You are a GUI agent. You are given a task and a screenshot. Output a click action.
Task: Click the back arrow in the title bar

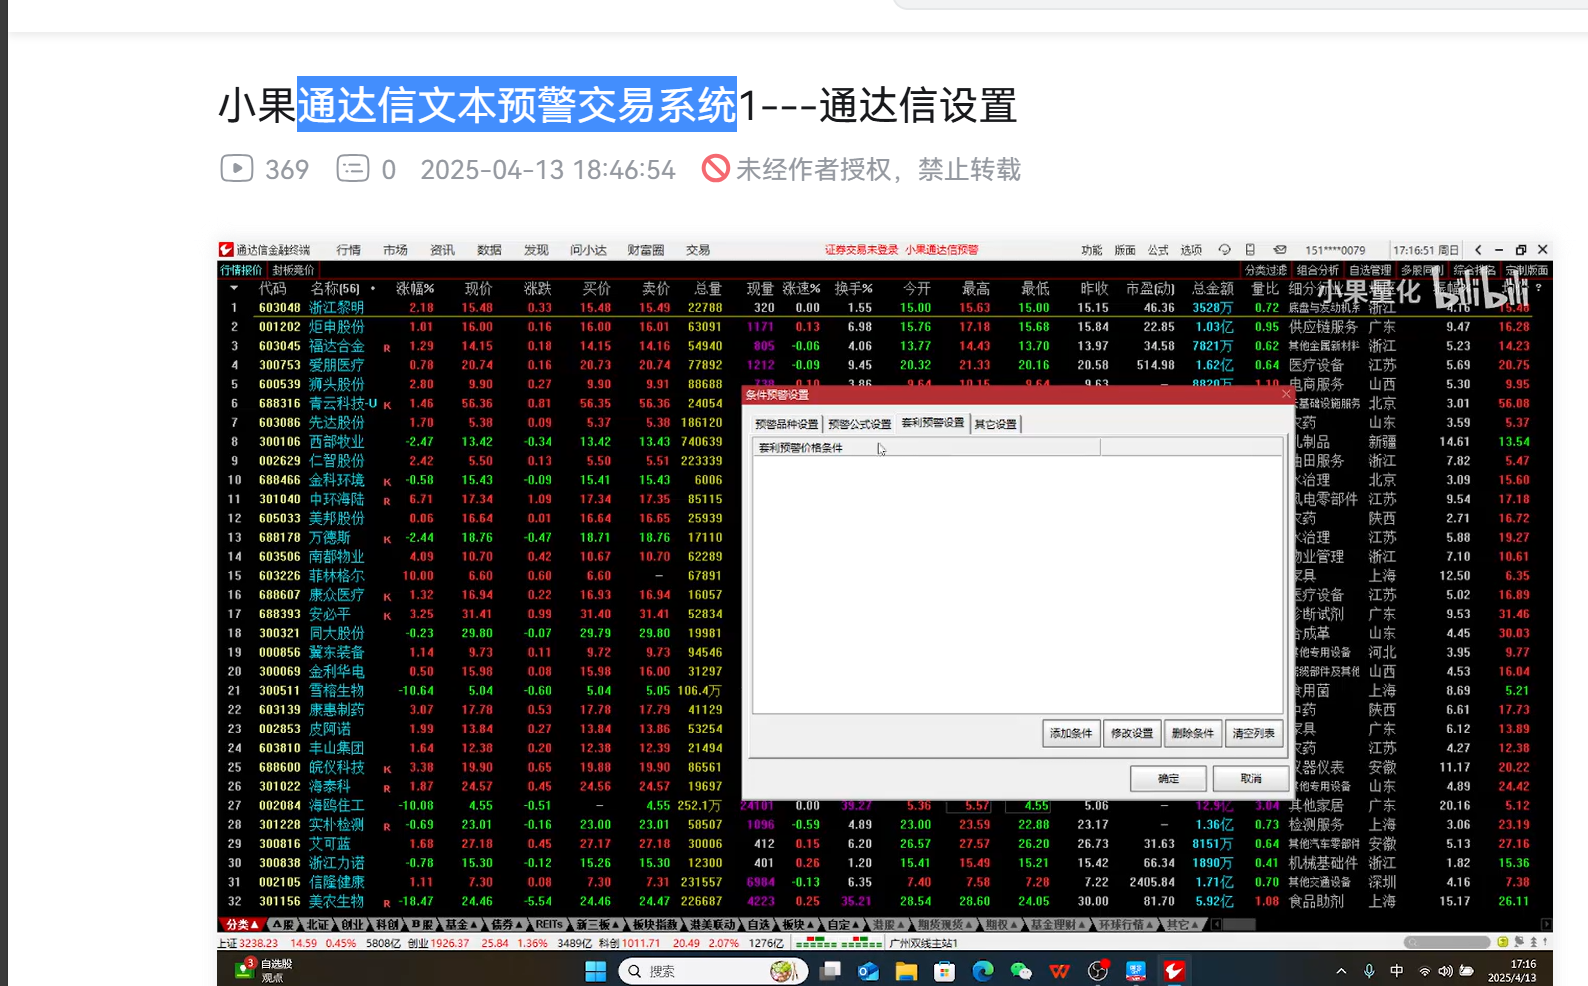tap(1479, 250)
